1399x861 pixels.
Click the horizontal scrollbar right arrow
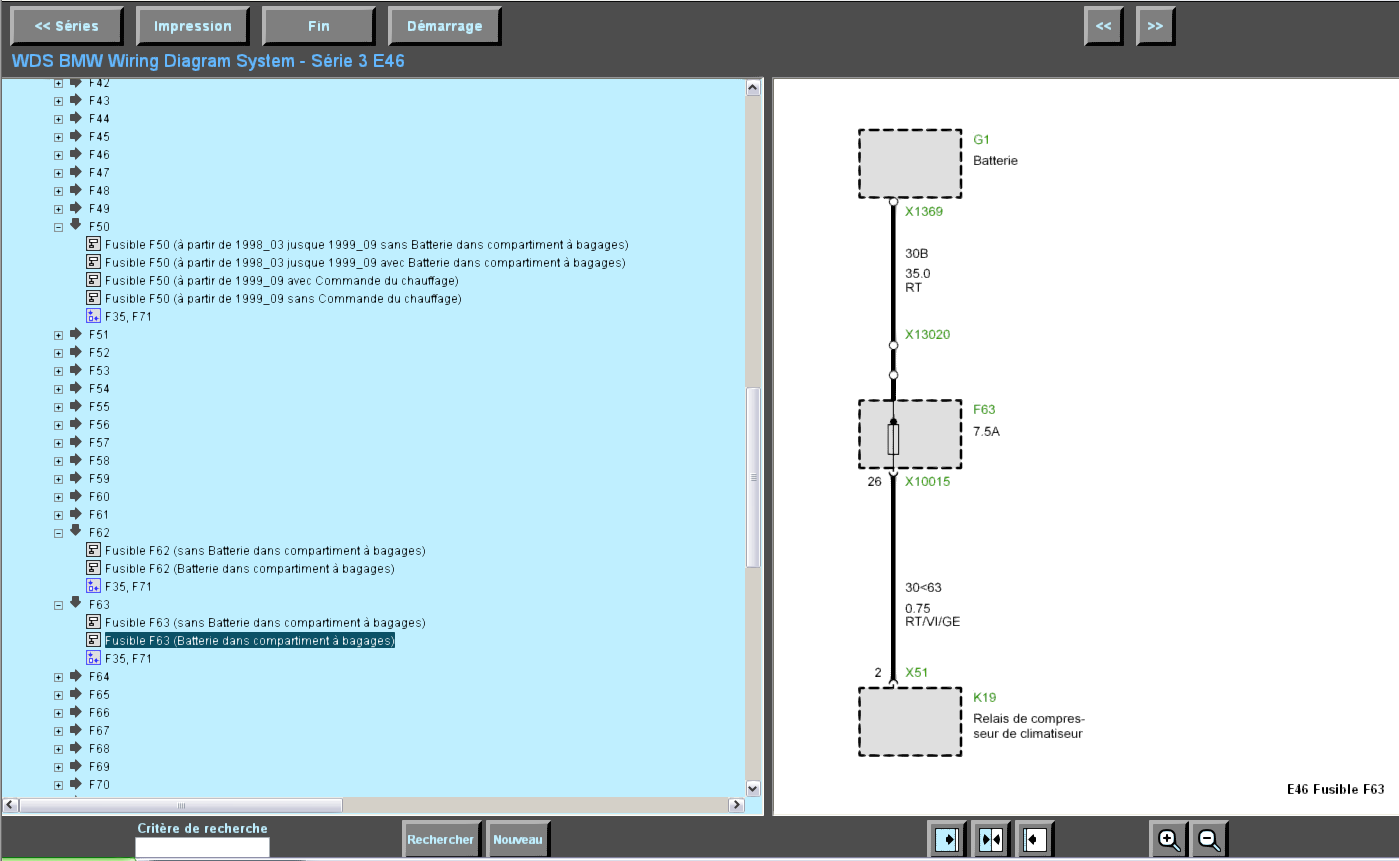[x=736, y=805]
